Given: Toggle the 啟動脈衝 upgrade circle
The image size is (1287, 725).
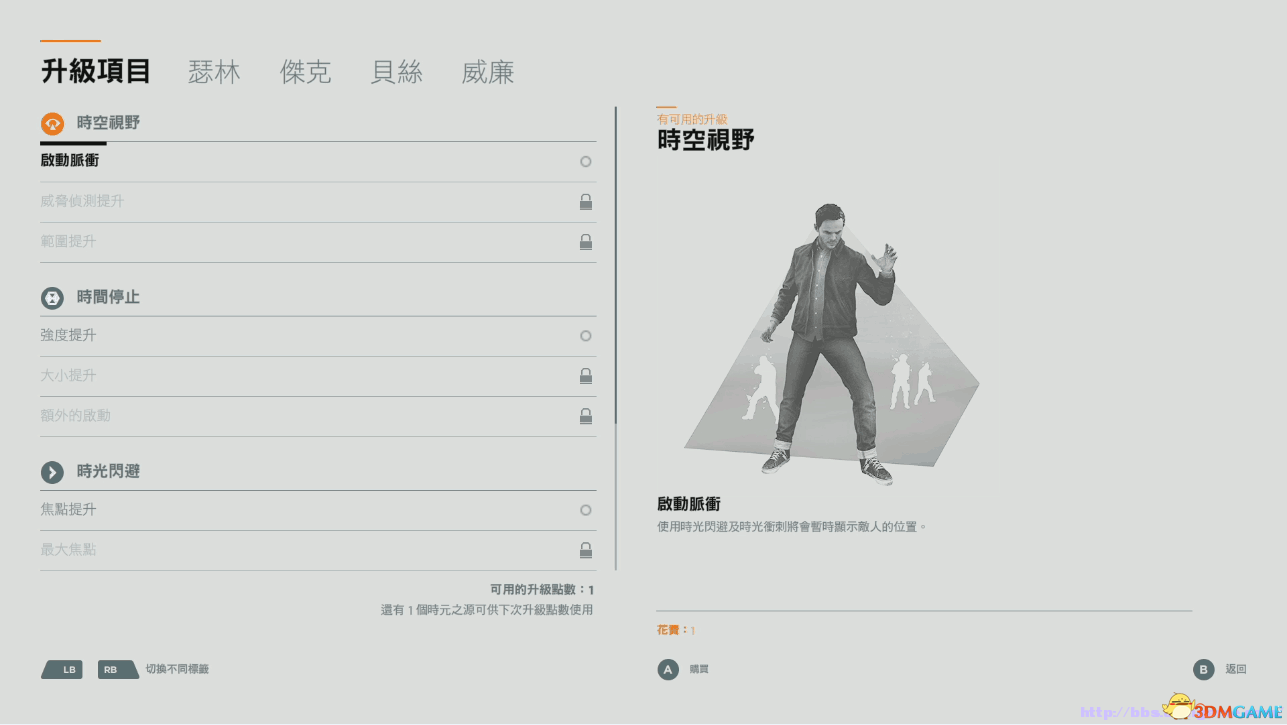Looking at the screenshot, I should tap(586, 161).
